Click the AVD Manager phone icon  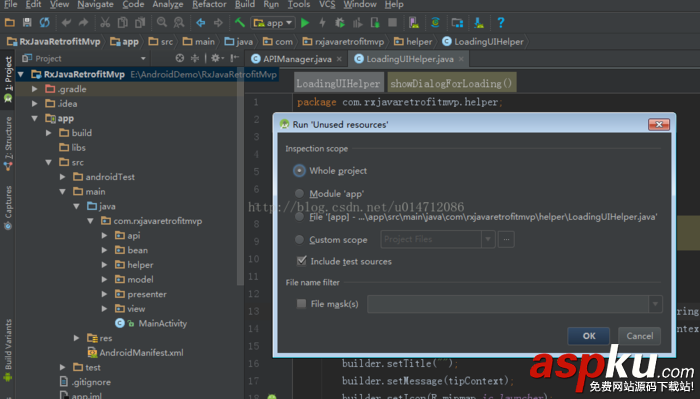click(x=414, y=22)
